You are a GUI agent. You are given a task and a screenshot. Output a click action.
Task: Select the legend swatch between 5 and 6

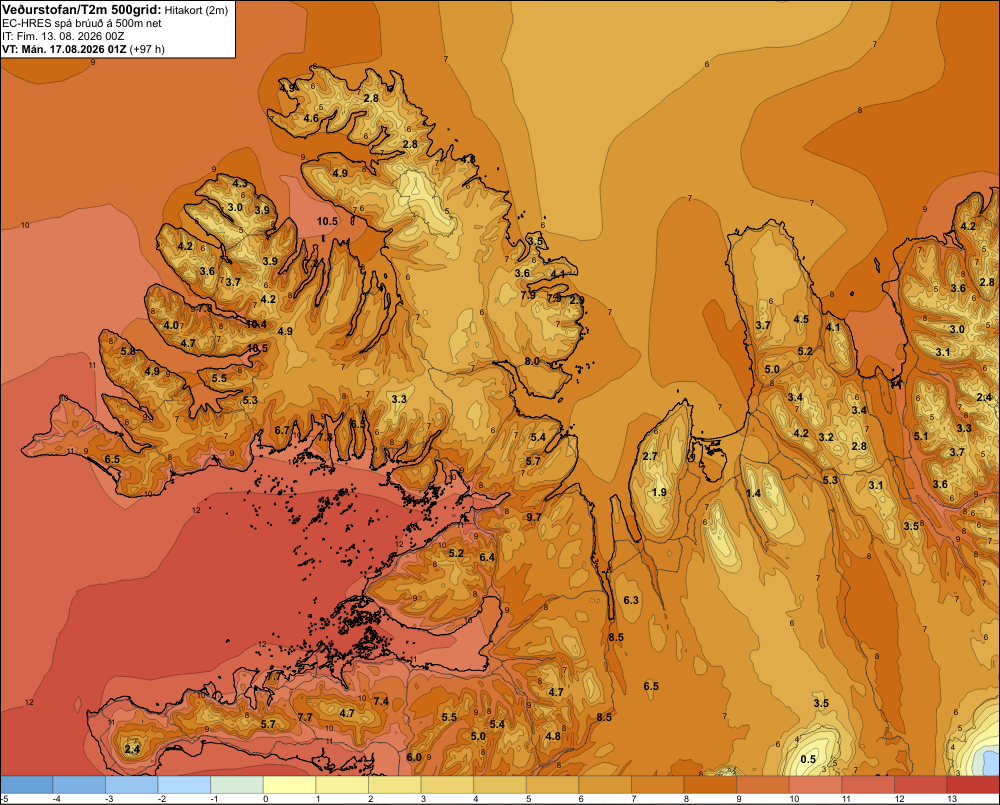point(552,784)
